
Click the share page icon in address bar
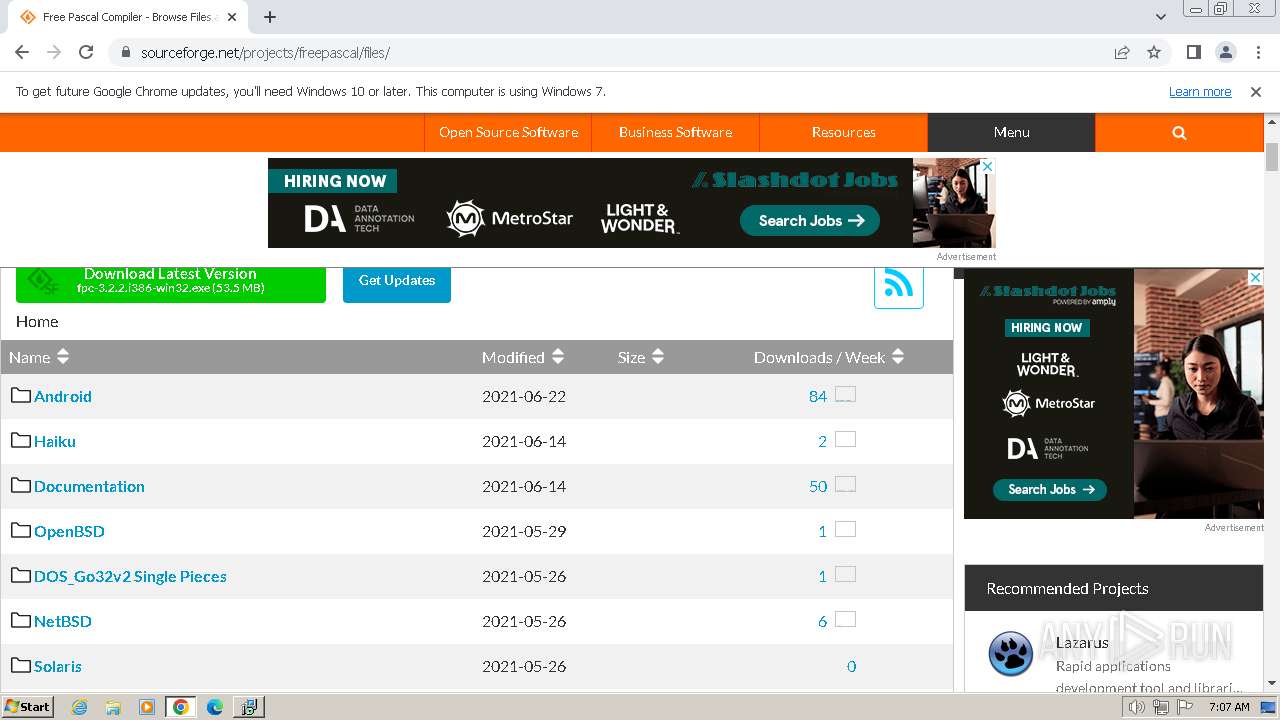click(1122, 52)
